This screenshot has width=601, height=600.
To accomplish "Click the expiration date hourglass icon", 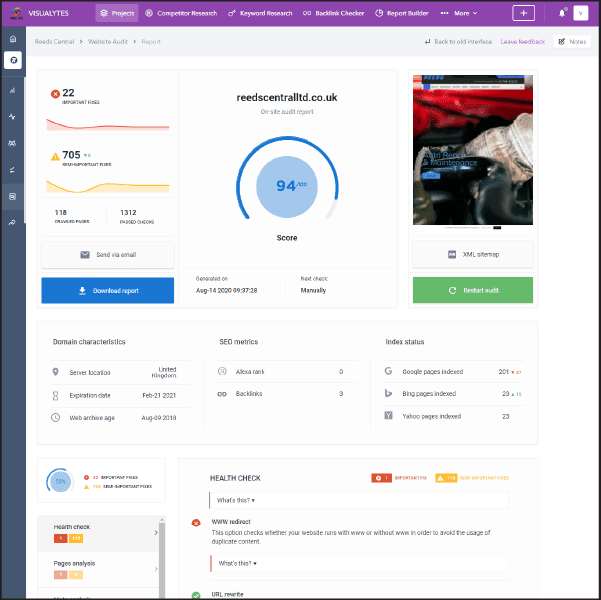I will pyautogui.click(x=56, y=395).
